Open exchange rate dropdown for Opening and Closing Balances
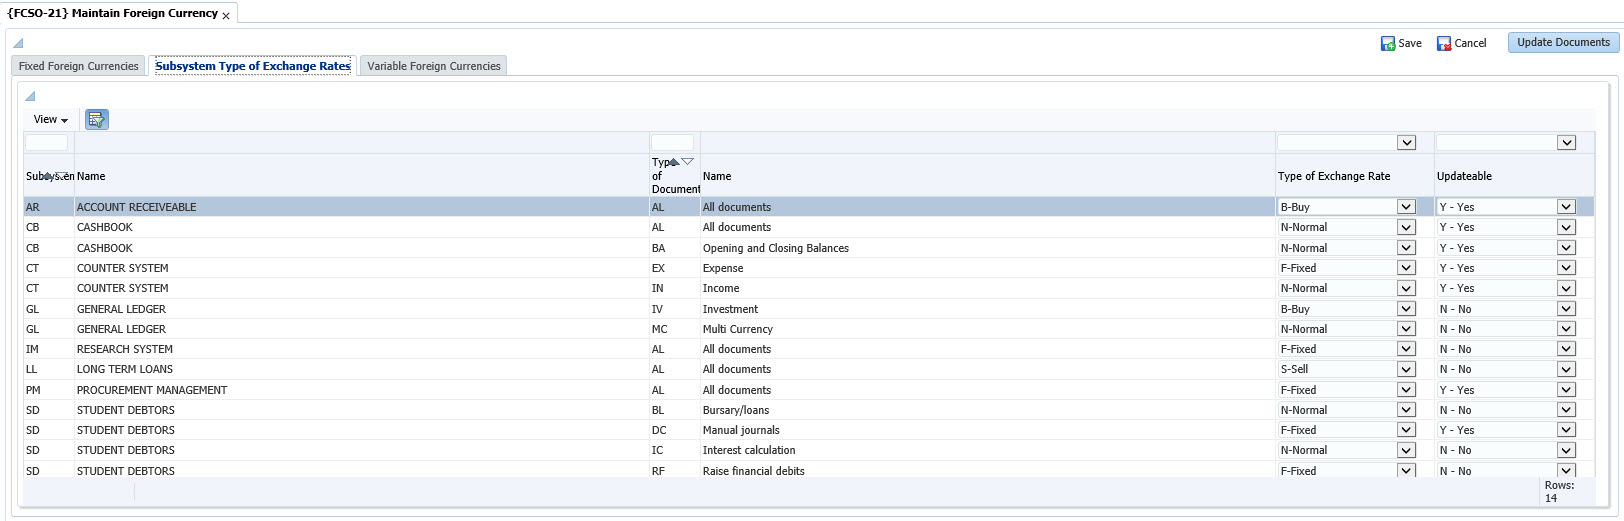Screen dimensions: 1624x521 pyautogui.click(x=1406, y=248)
